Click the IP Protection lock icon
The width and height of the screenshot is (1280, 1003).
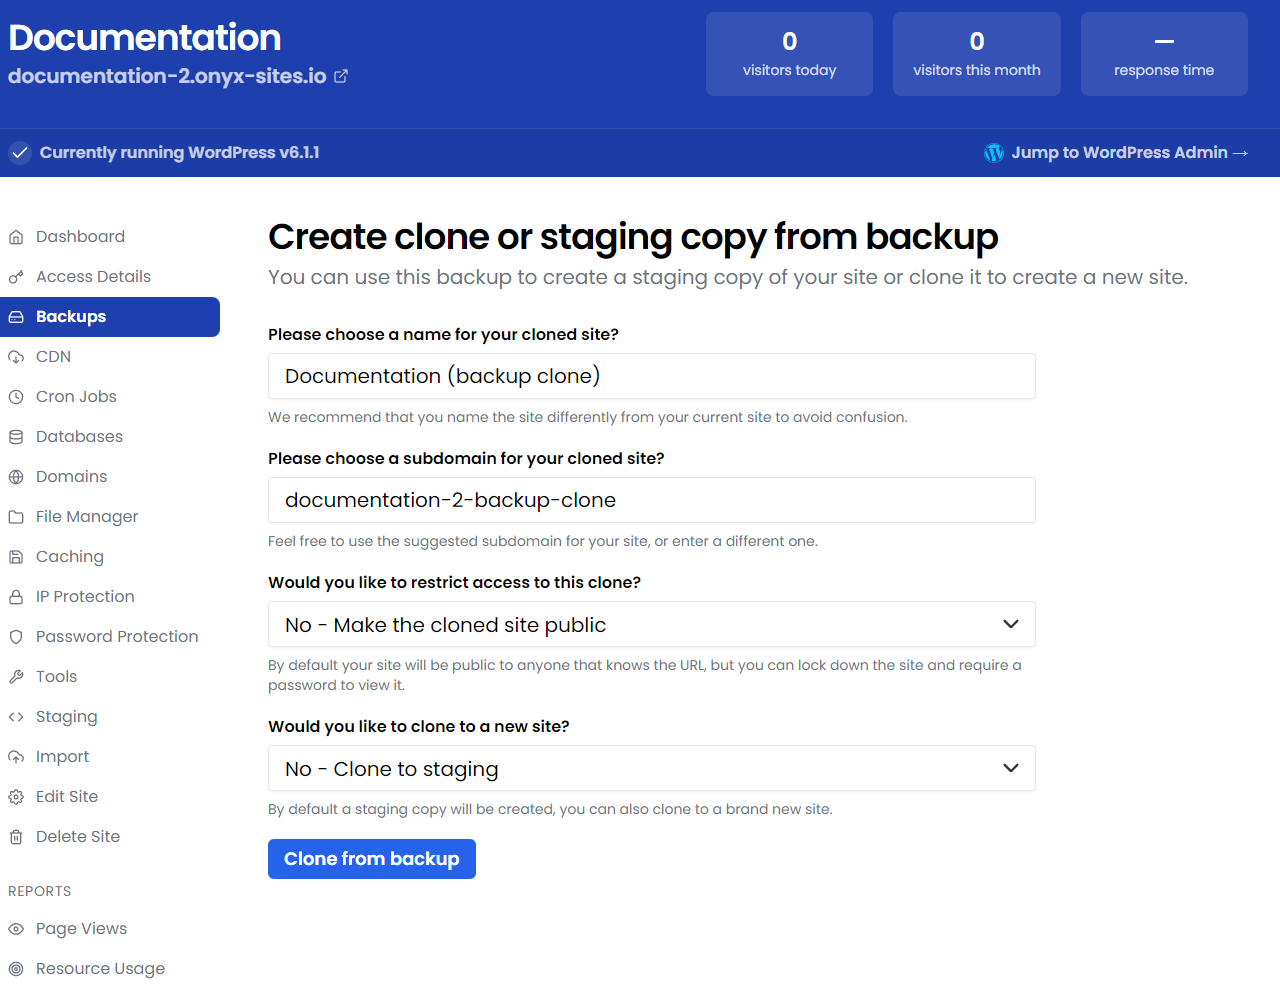tap(16, 597)
